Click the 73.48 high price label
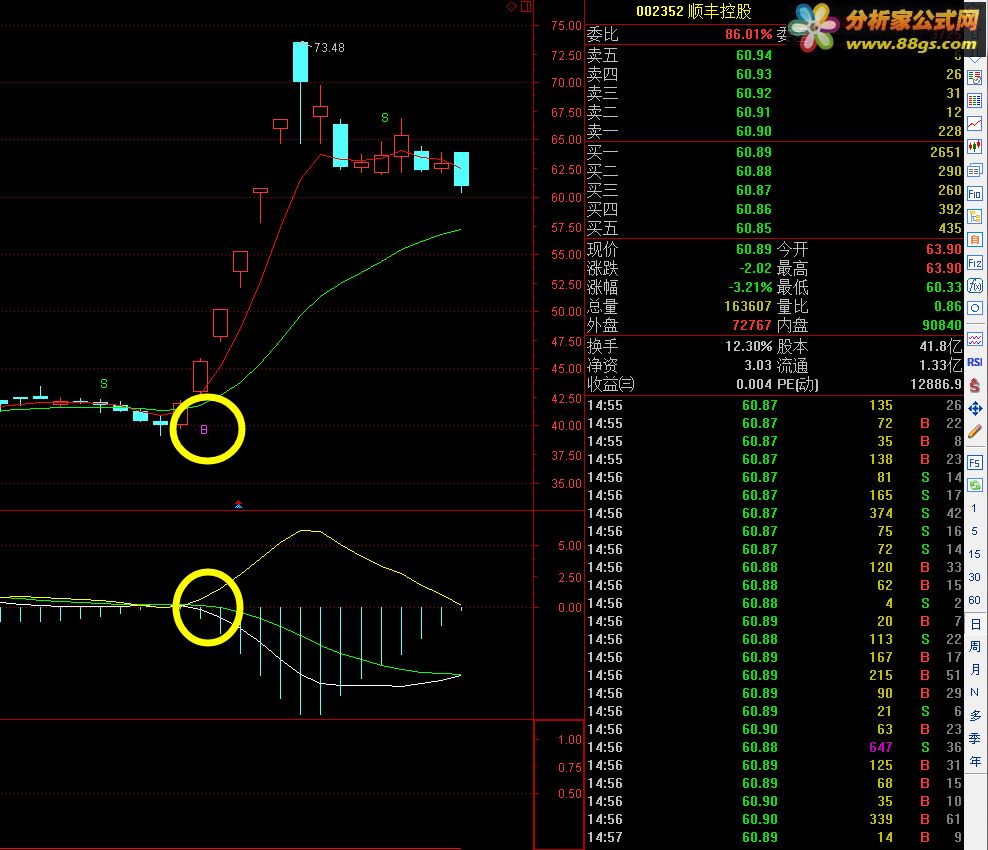 (329, 48)
